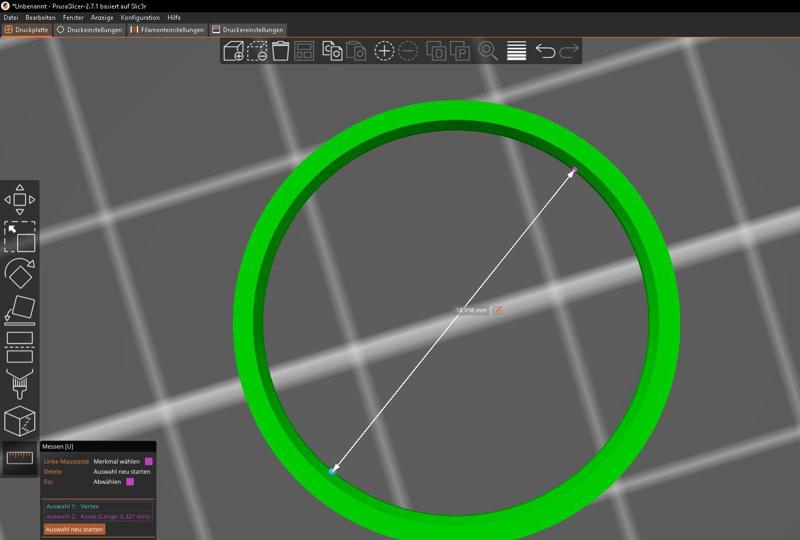Select the Paint-on supports brush tool
The height and width of the screenshot is (540, 800).
click(19, 383)
